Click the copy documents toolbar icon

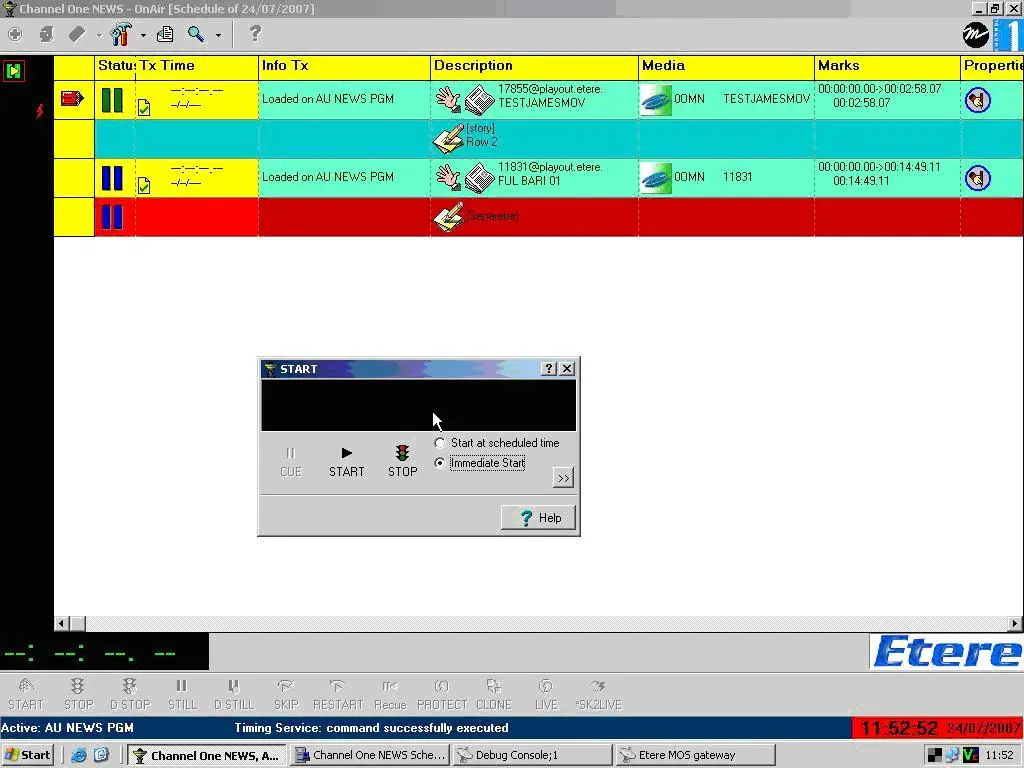(165, 35)
